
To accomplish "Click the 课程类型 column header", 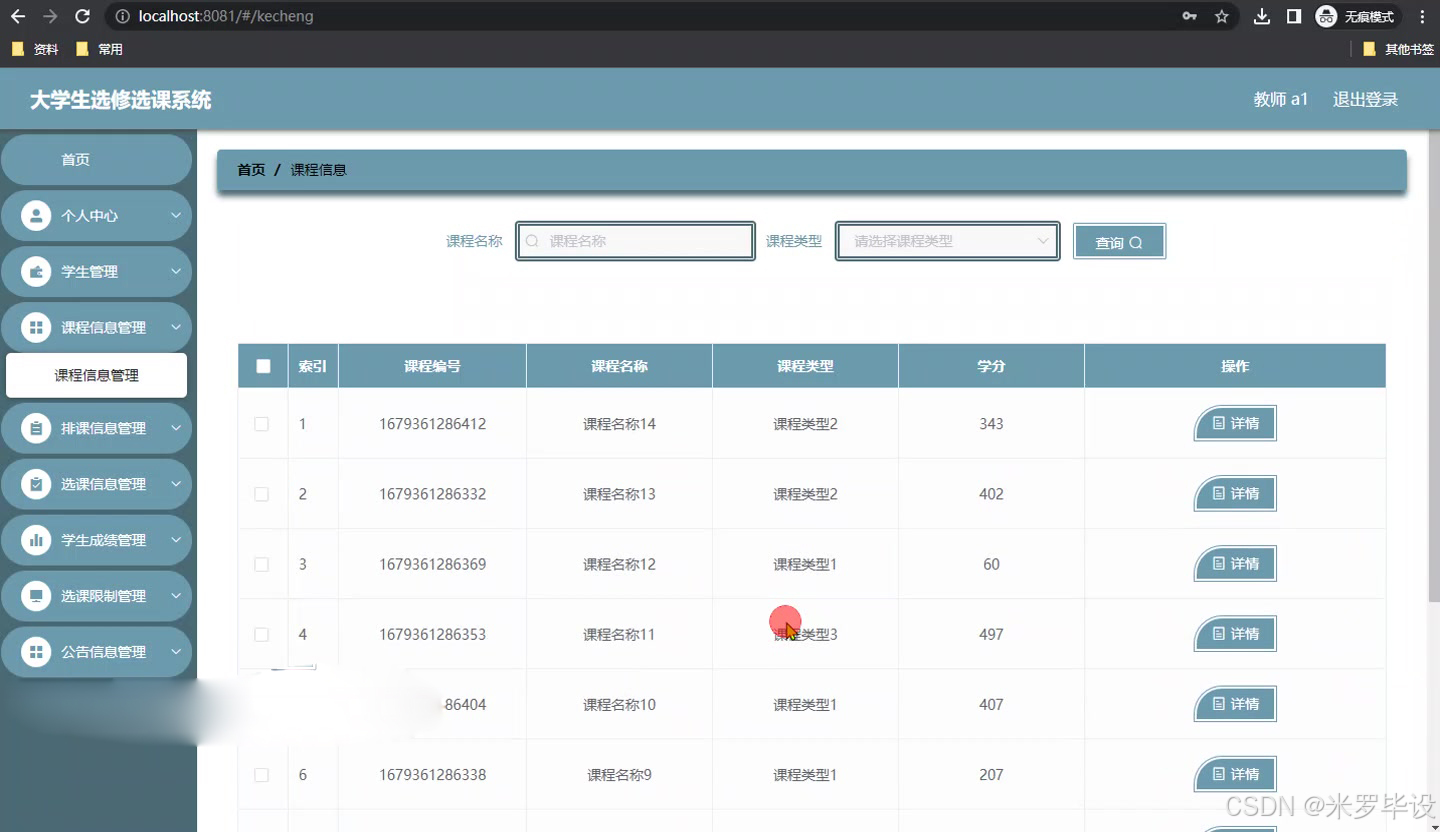I will (805, 366).
